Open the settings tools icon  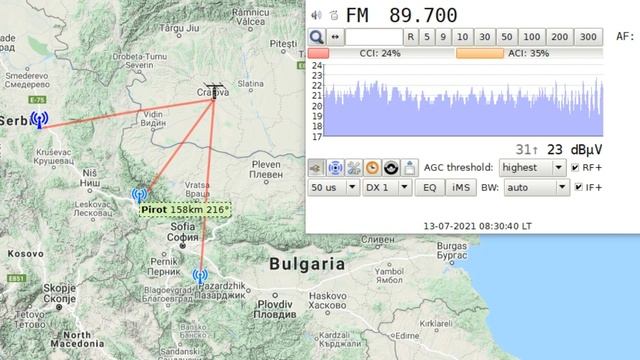354,168
